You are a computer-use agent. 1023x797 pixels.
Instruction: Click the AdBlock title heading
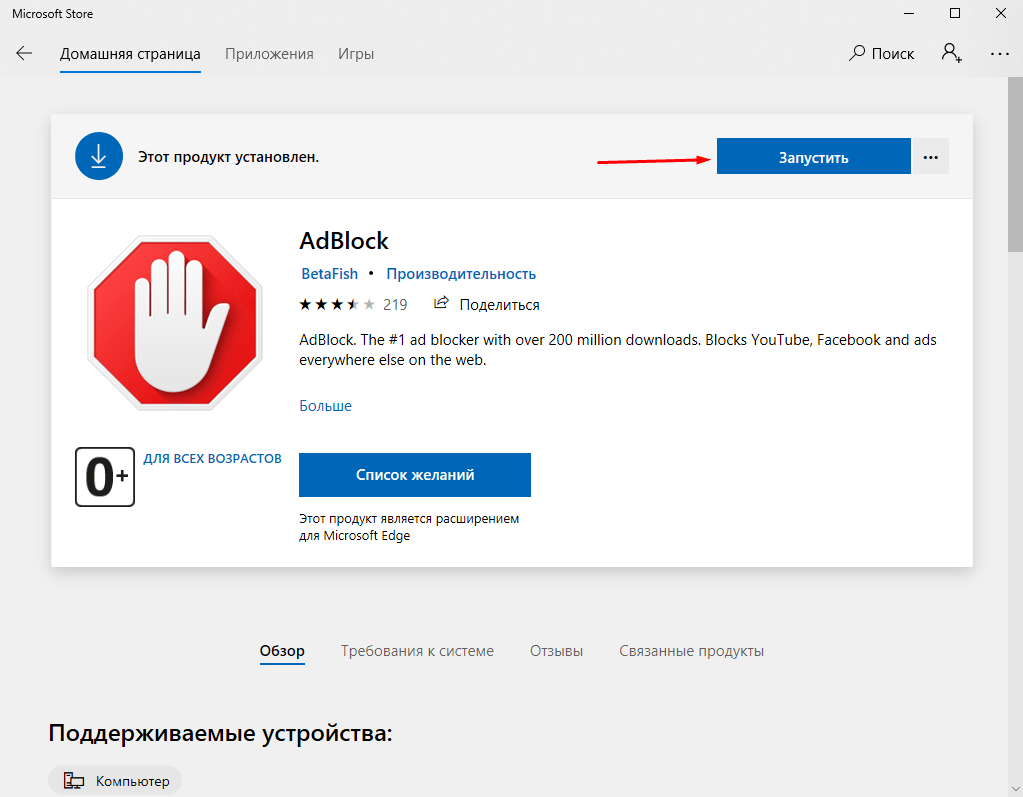point(344,241)
